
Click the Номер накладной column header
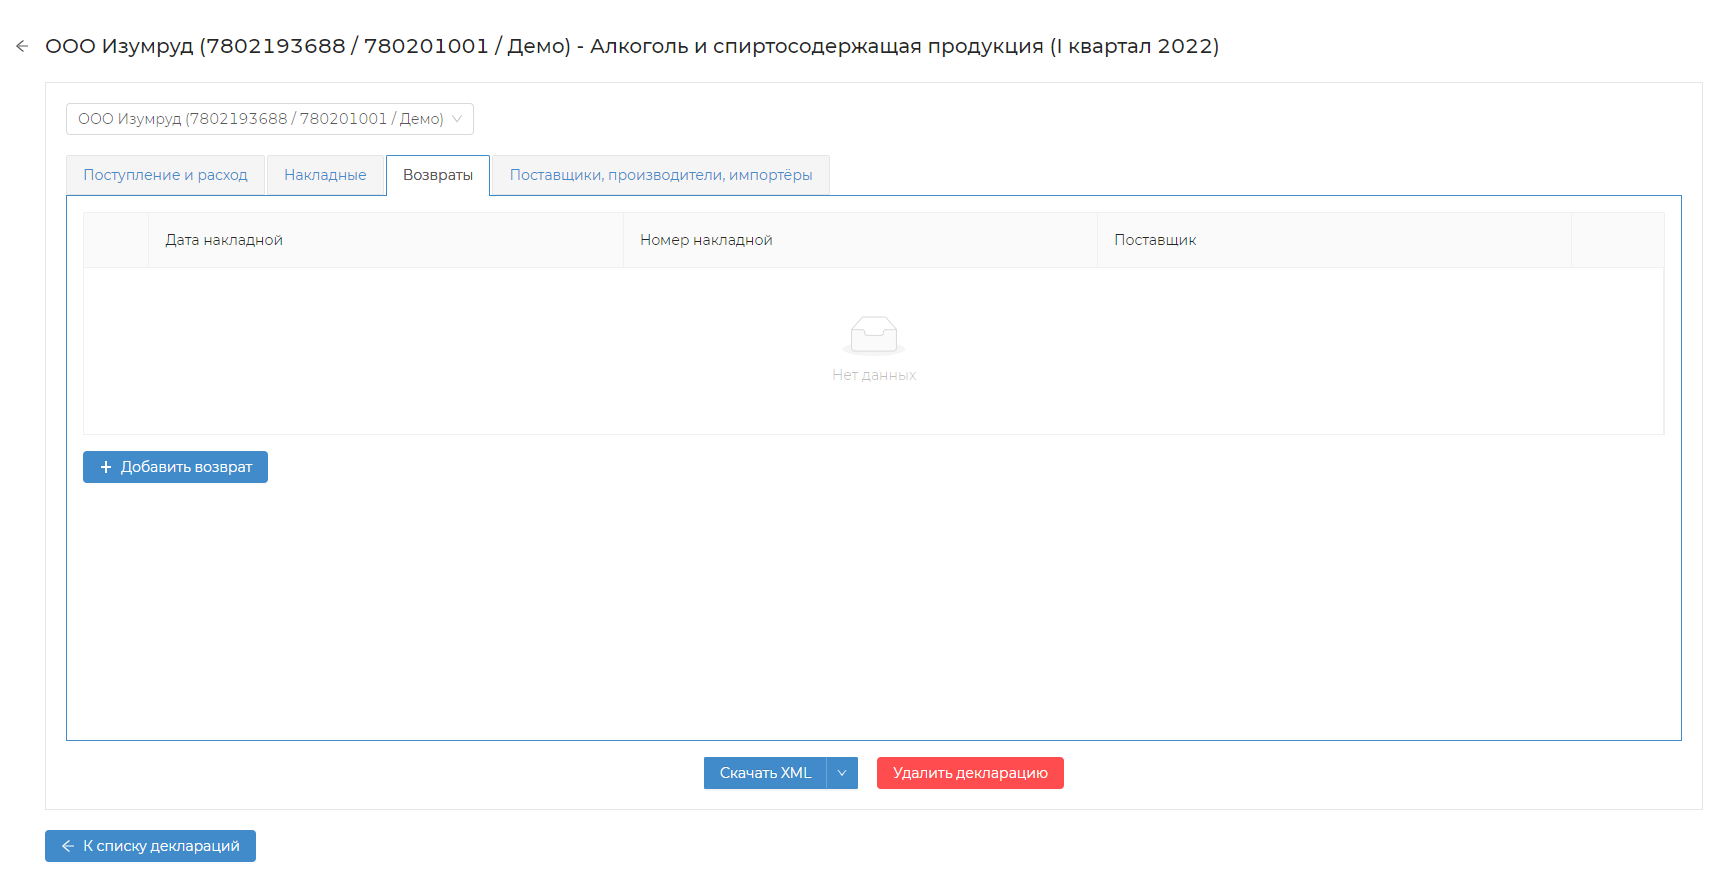point(706,240)
